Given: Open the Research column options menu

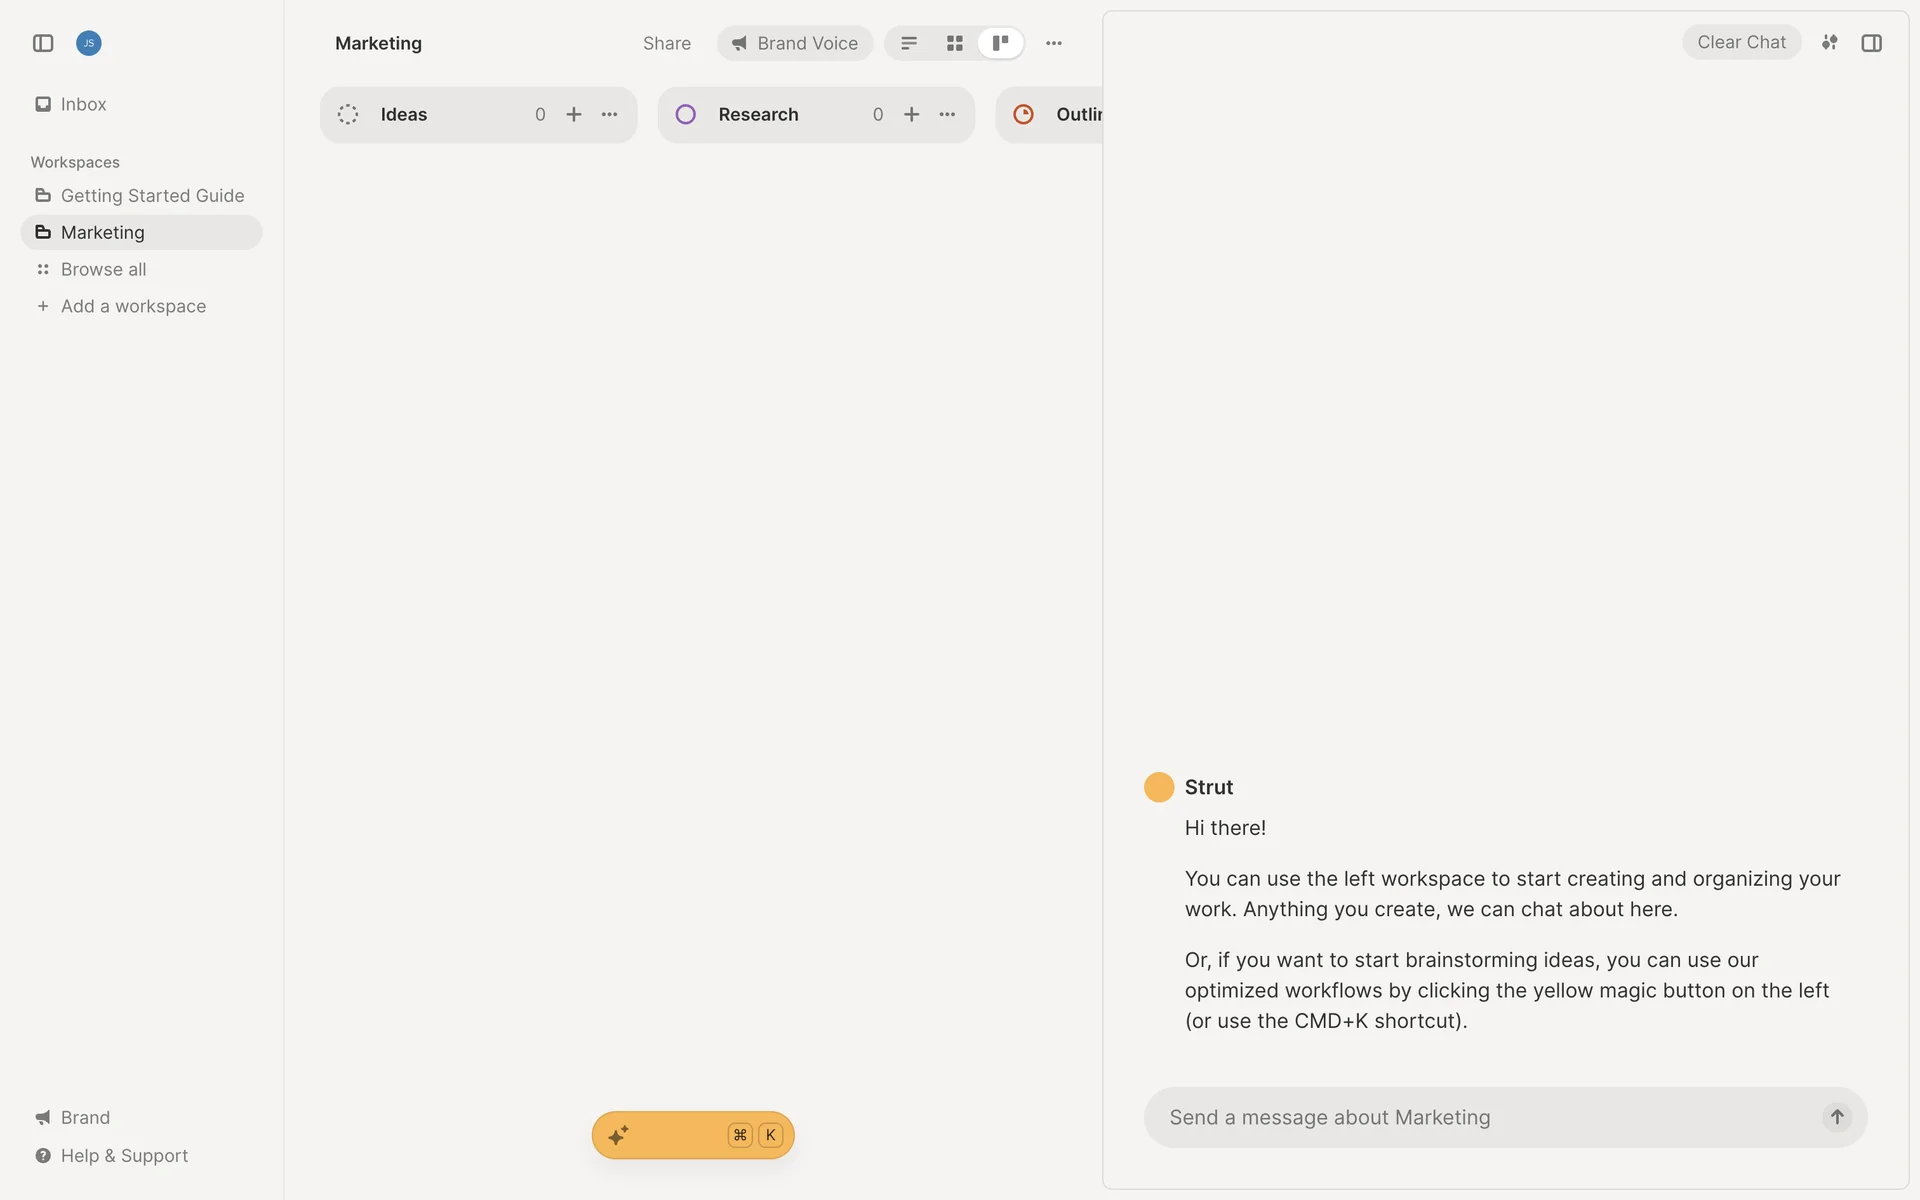Looking at the screenshot, I should pyautogui.click(x=948, y=114).
